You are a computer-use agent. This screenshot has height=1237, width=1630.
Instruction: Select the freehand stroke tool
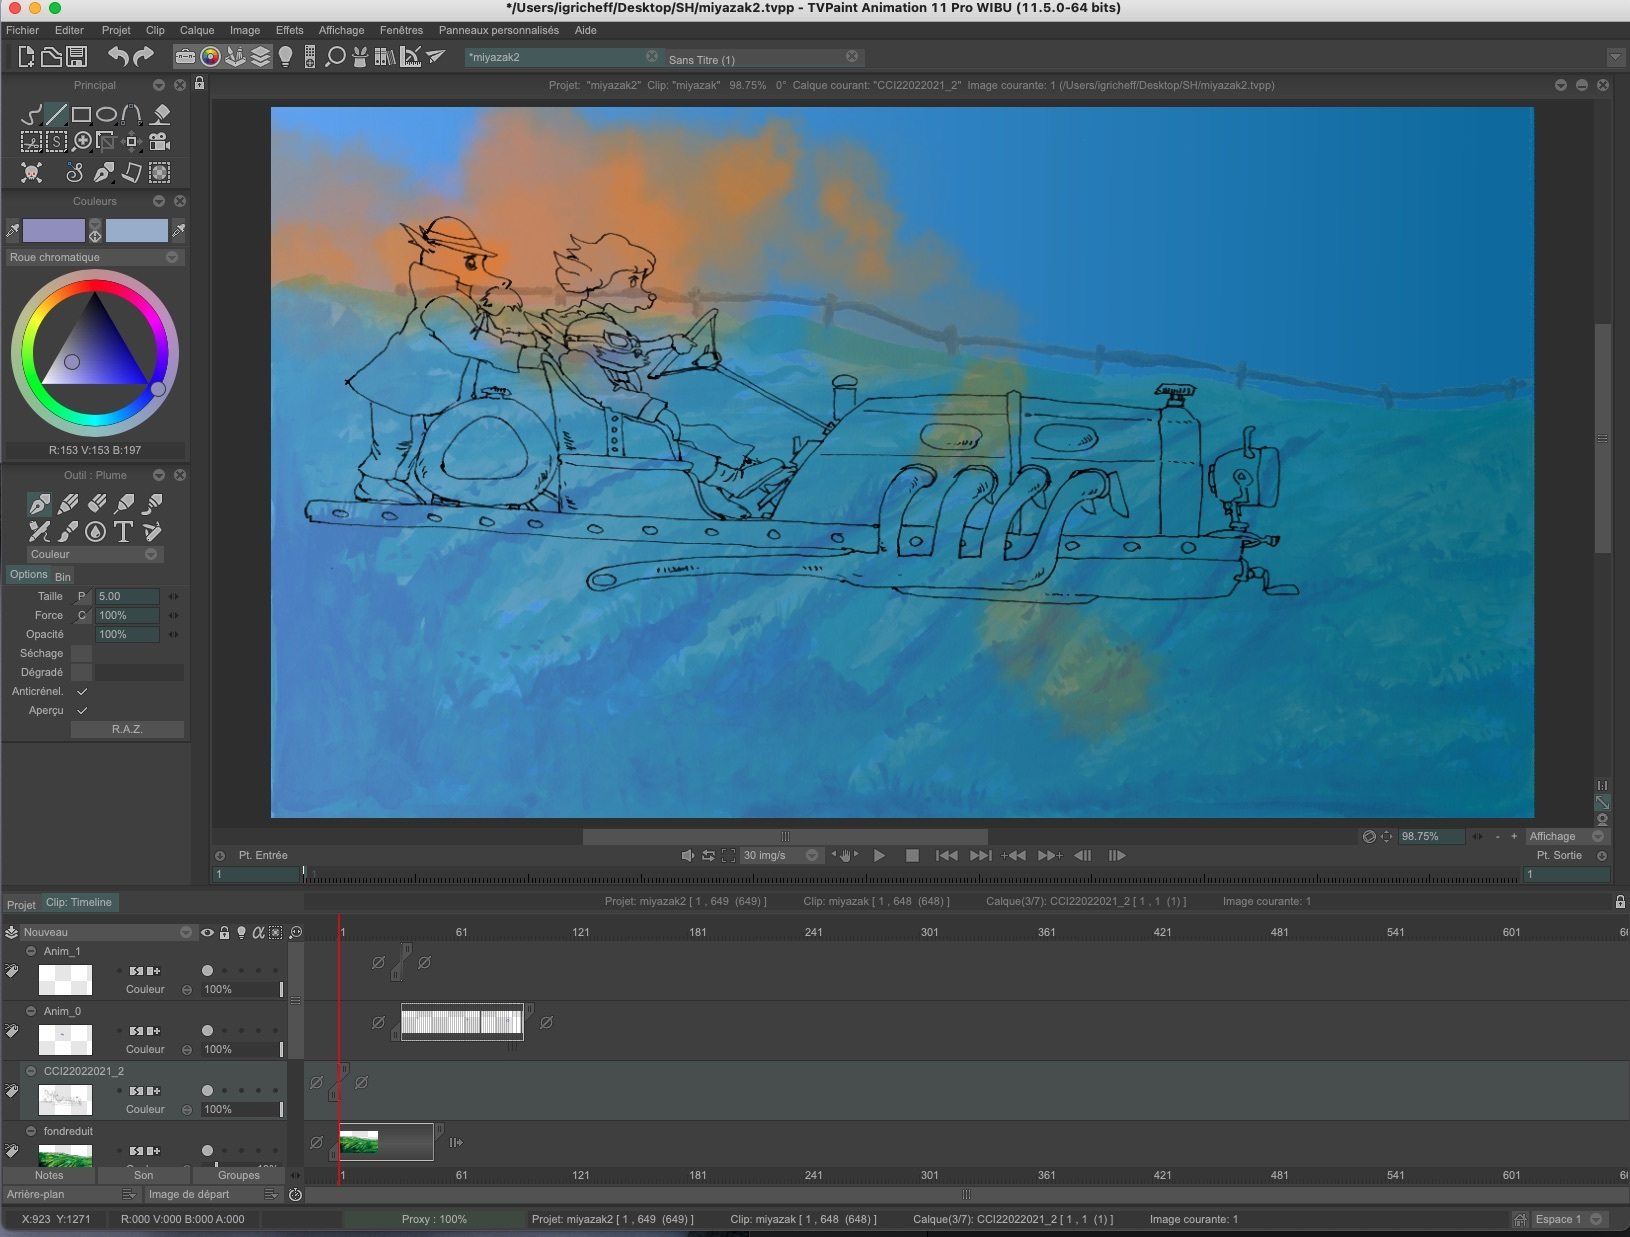pyautogui.click(x=31, y=114)
